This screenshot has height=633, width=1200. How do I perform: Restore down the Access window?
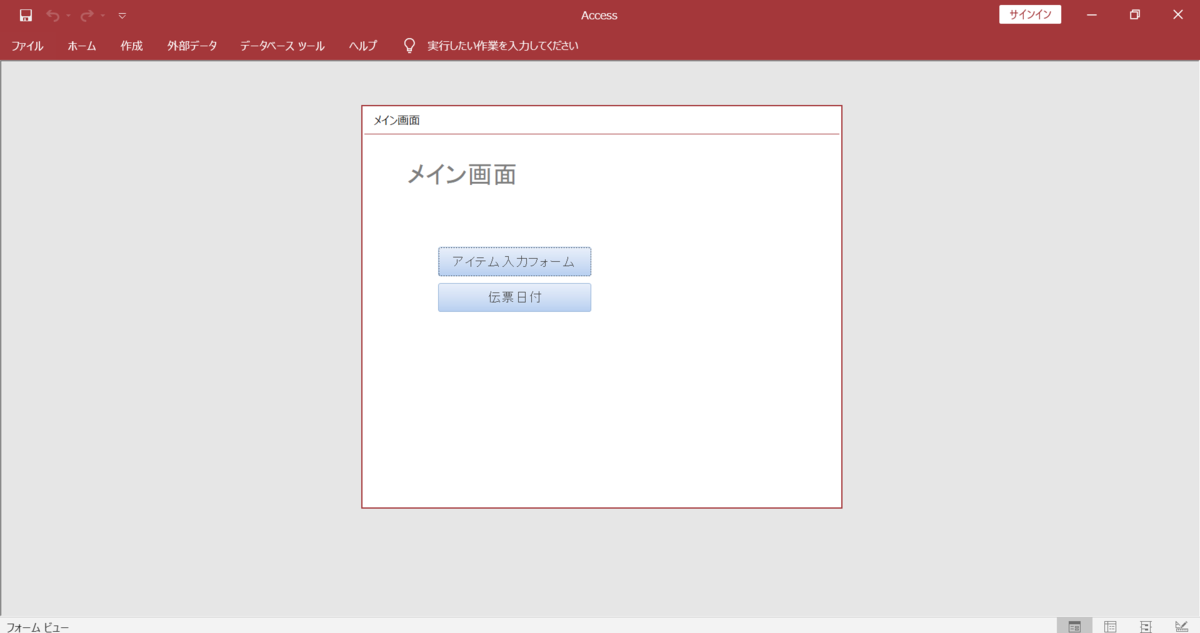[x=1135, y=15]
